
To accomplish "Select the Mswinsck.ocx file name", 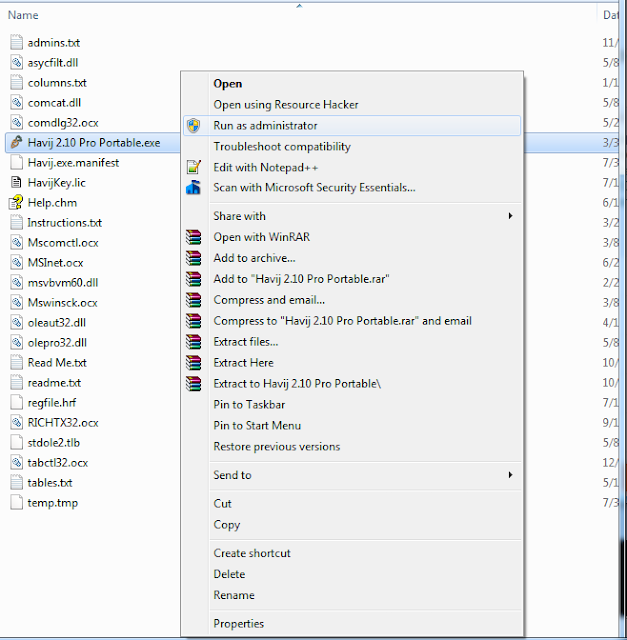I will (62, 302).
